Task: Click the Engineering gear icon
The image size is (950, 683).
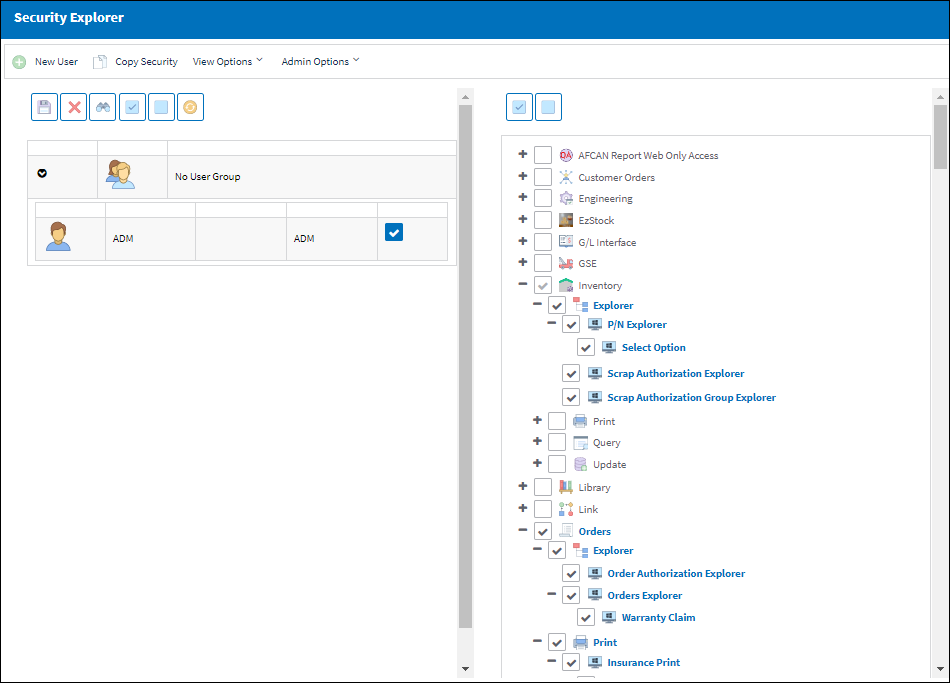Action: tap(566, 198)
